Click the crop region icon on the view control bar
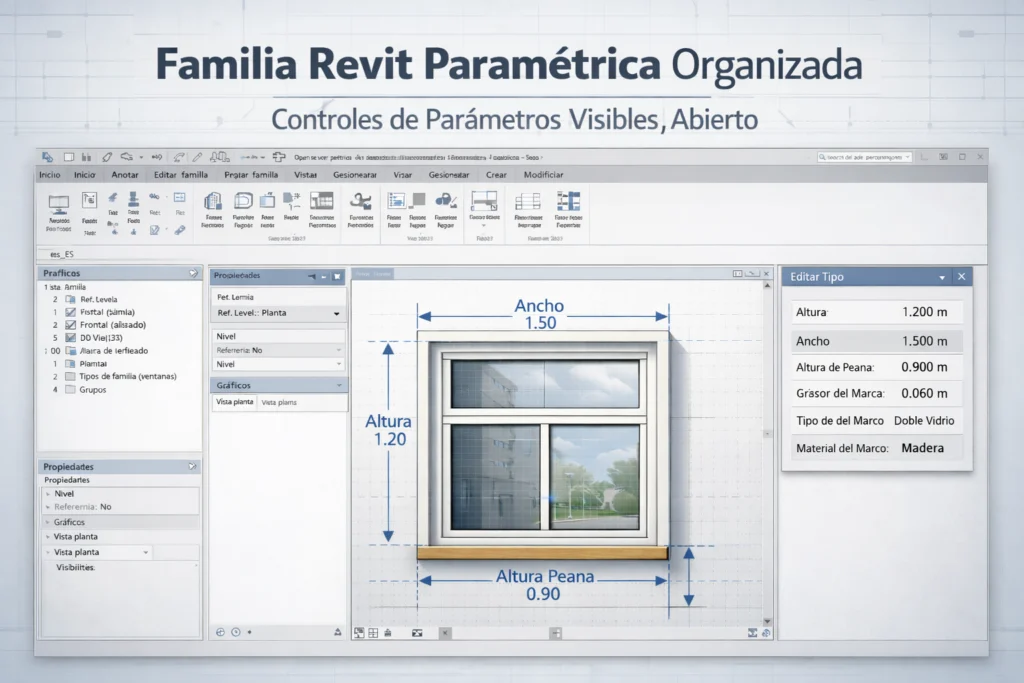1024x683 pixels. [417, 631]
